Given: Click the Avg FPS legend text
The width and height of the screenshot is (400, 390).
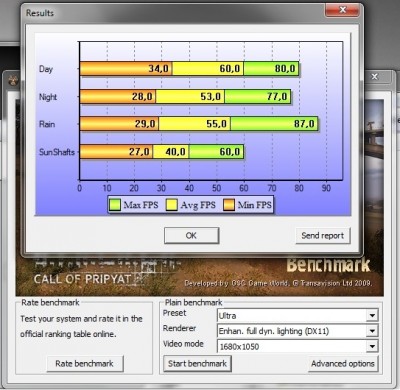Looking at the screenshot, I should 198,205.
